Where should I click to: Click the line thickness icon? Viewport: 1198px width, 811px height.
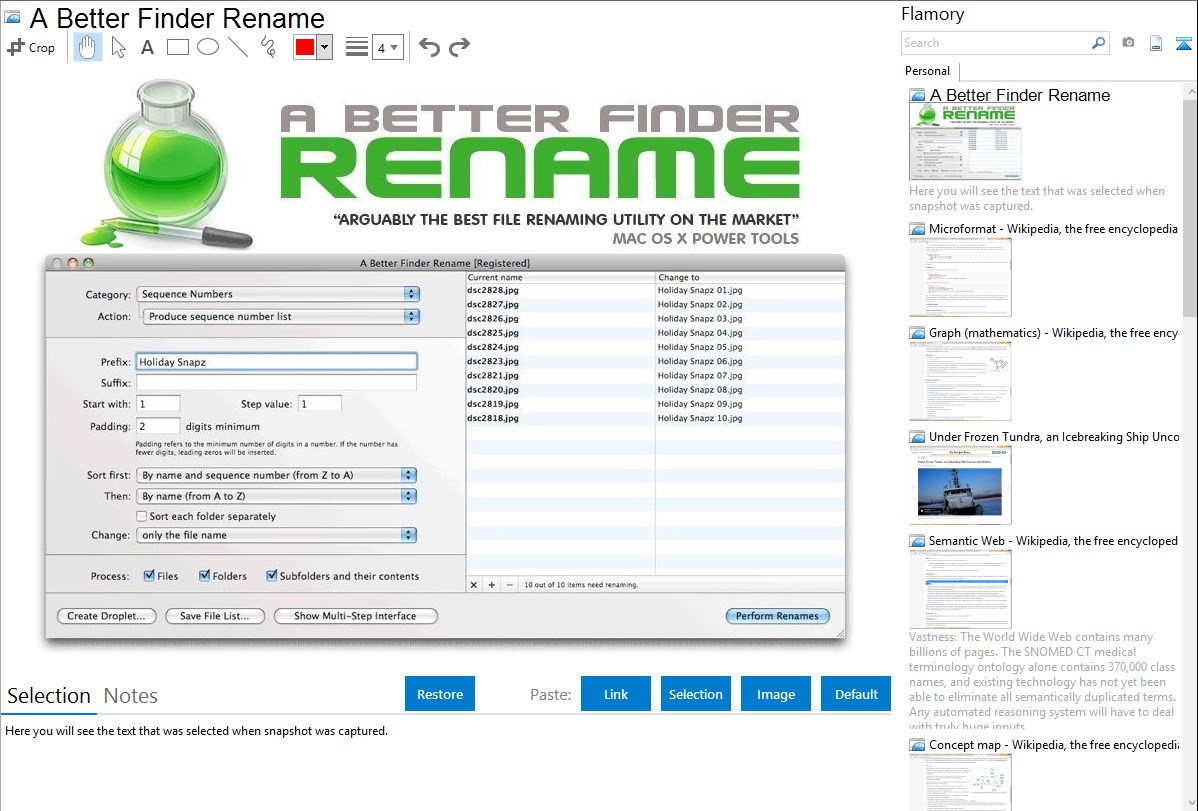pos(357,47)
